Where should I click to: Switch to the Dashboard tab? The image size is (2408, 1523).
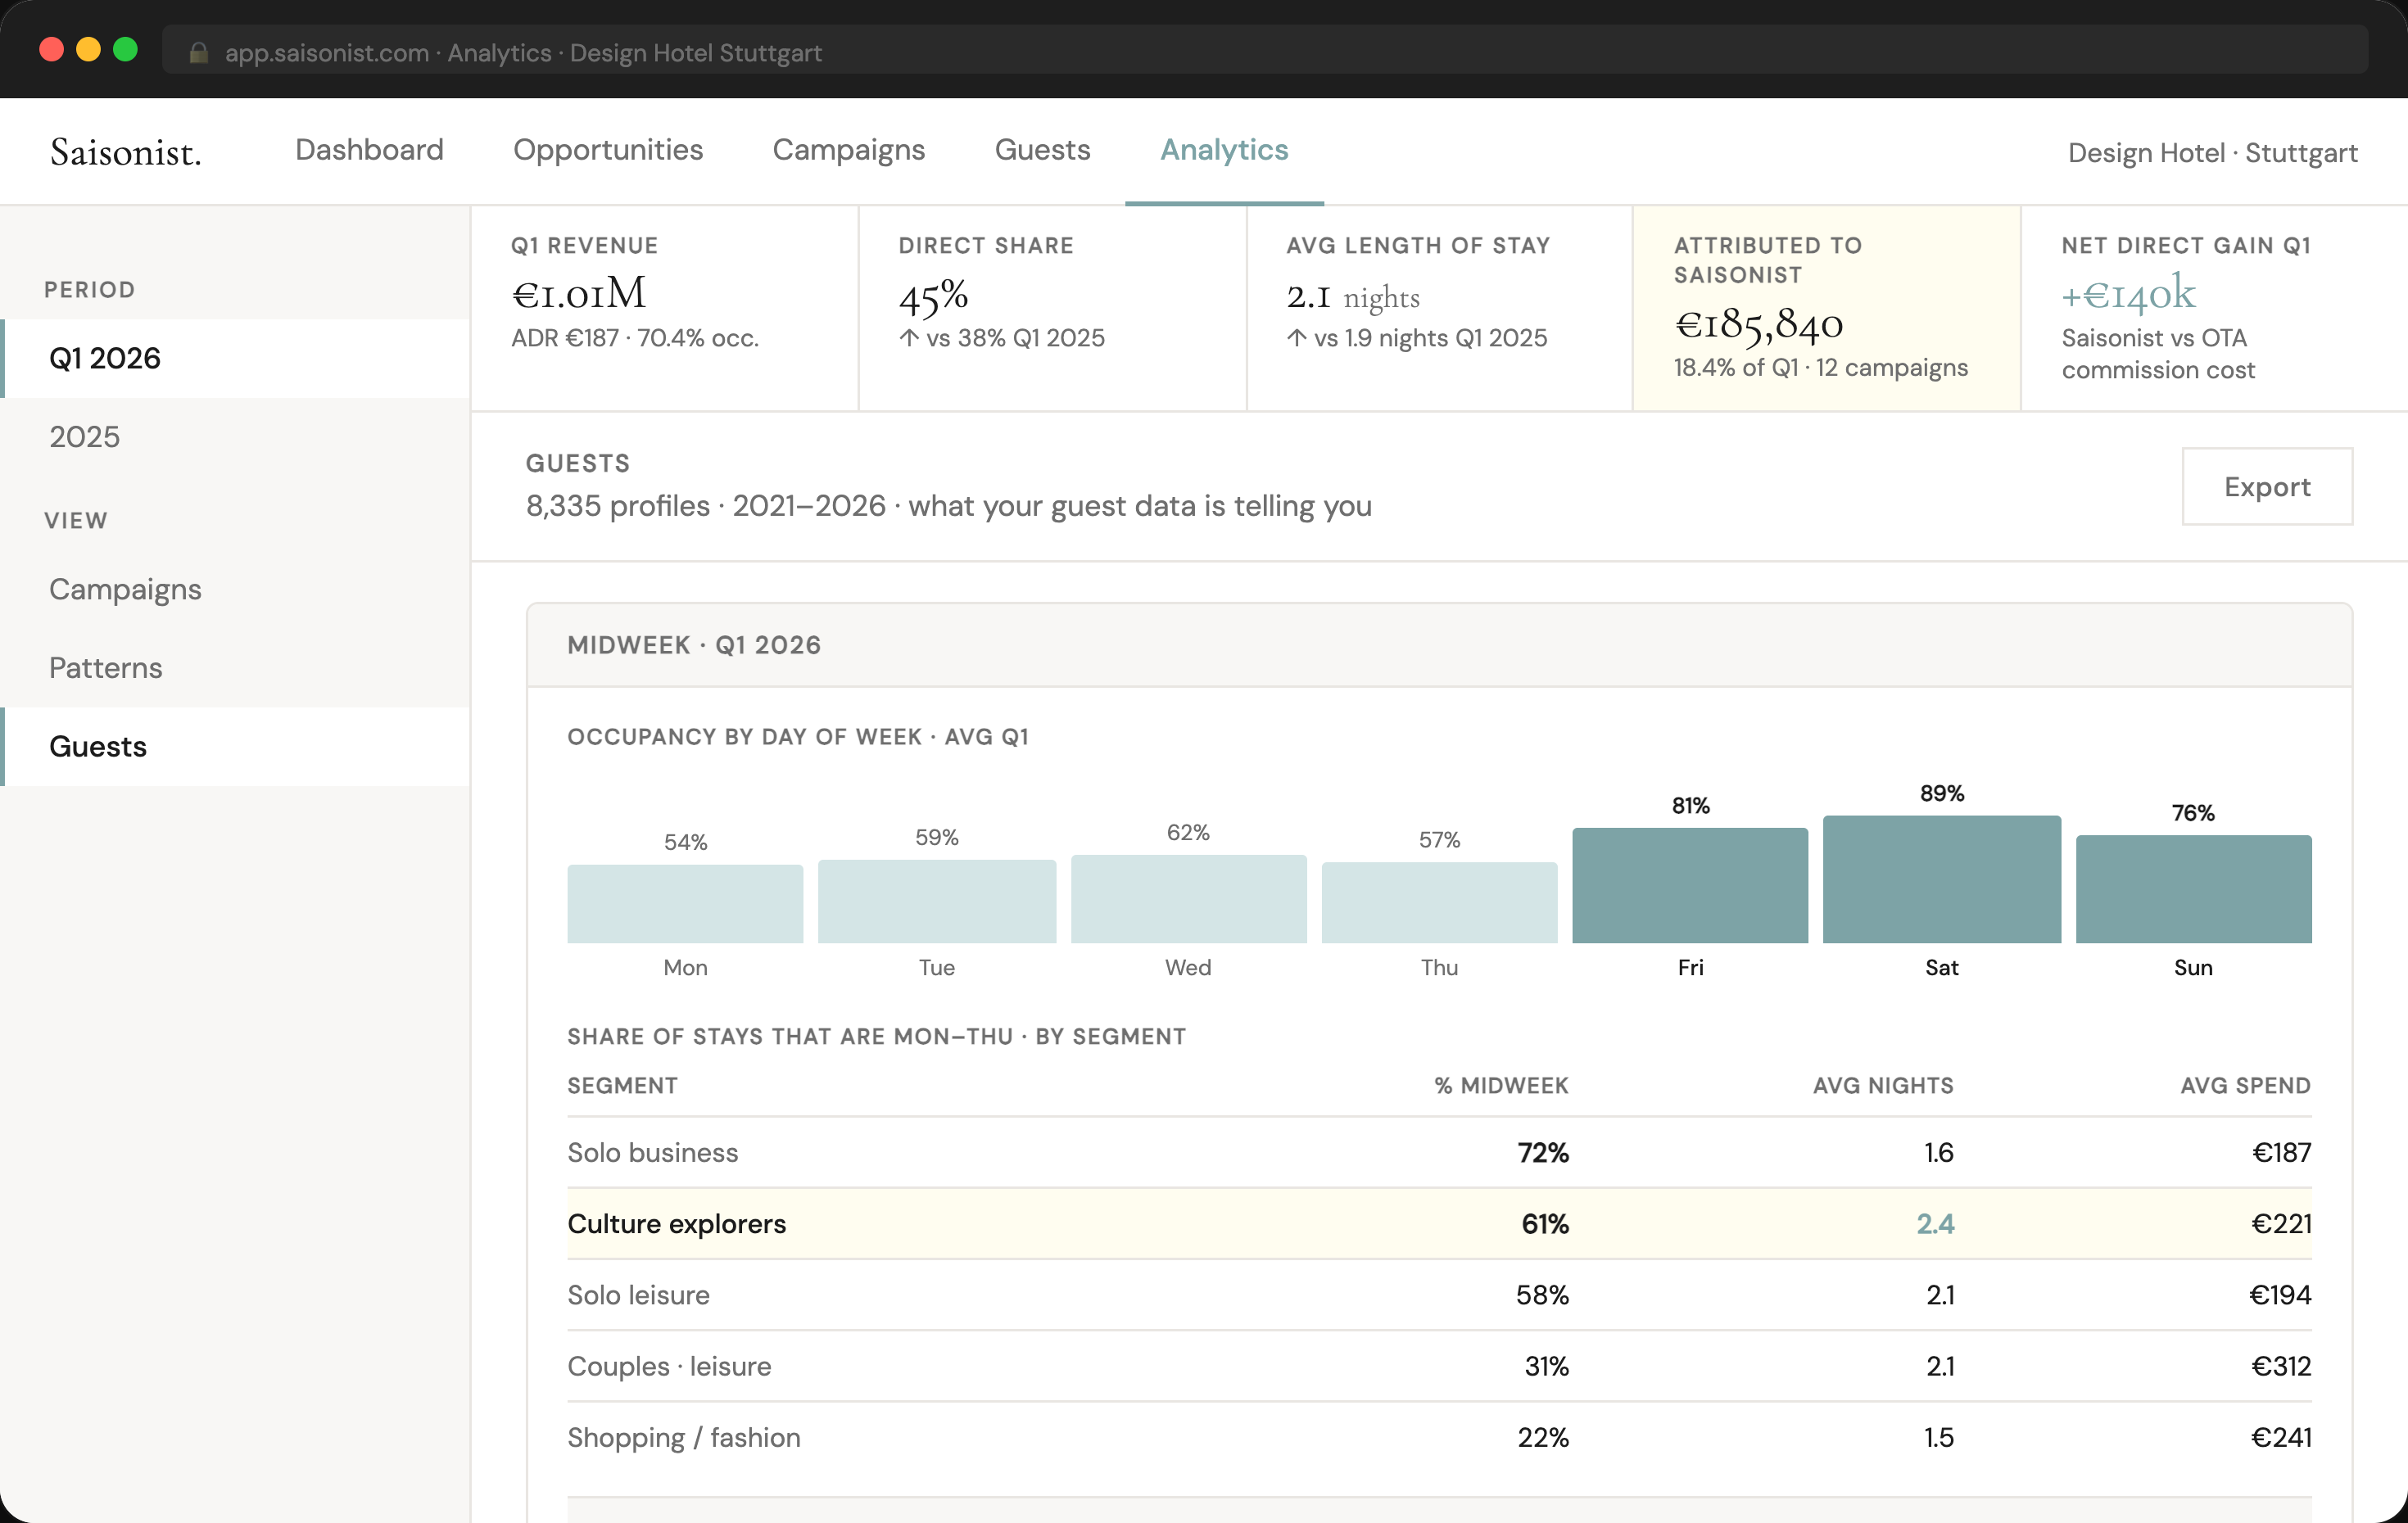pyautogui.click(x=369, y=150)
